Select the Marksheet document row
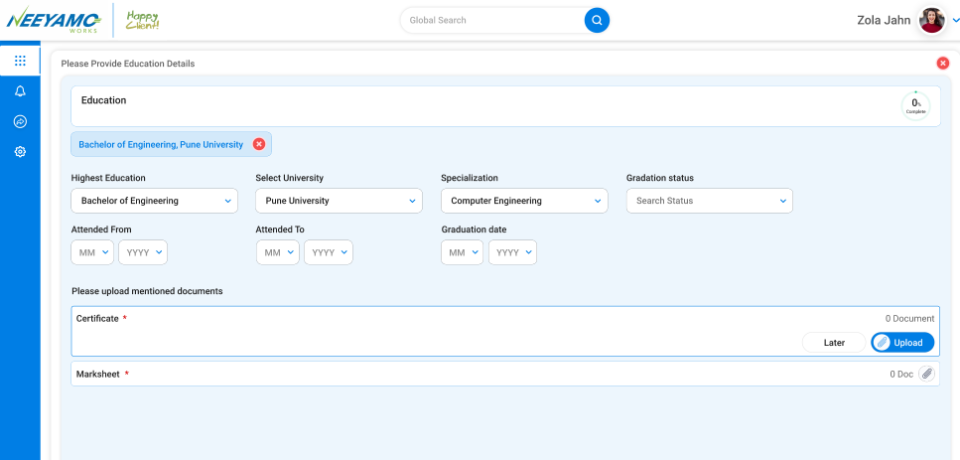The height and width of the screenshot is (460, 960). coord(505,374)
